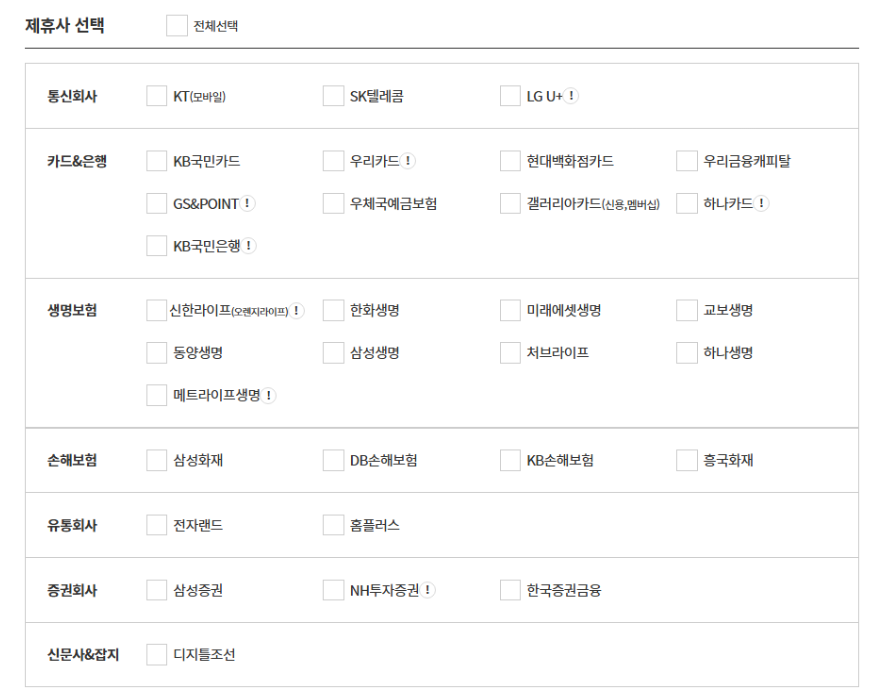This screenshot has width=878, height=694.
Task: Click the 우체국예금보험 label
Action: coord(393,204)
